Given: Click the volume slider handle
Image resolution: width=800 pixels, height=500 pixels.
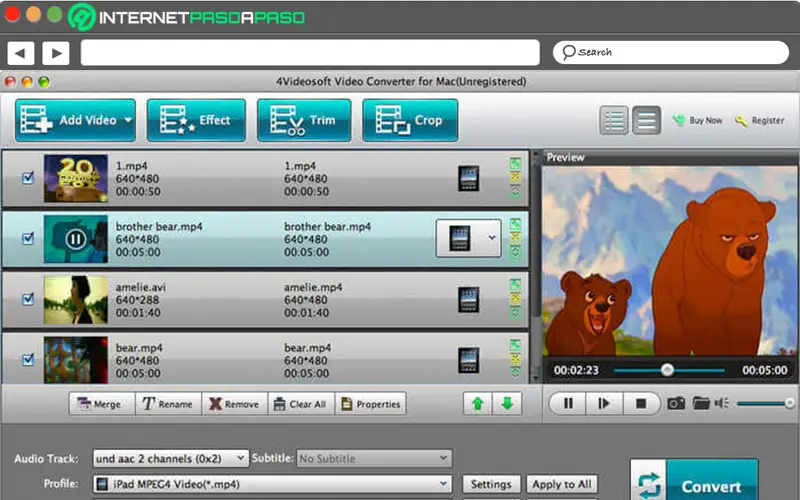Looking at the screenshot, I should click(x=790, y=404).
